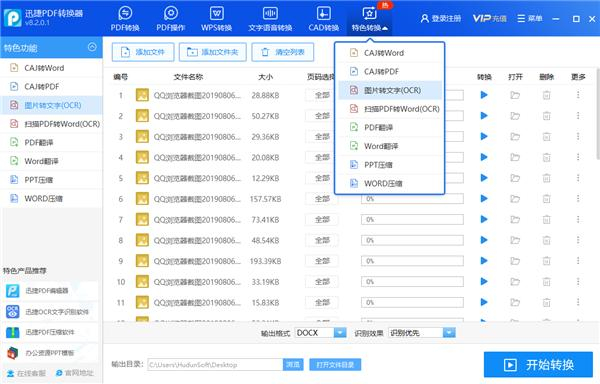This screenshot has height=384, width=600.
Task: Open page selection 全部 for file 8
Action: [x=322, y=240]
